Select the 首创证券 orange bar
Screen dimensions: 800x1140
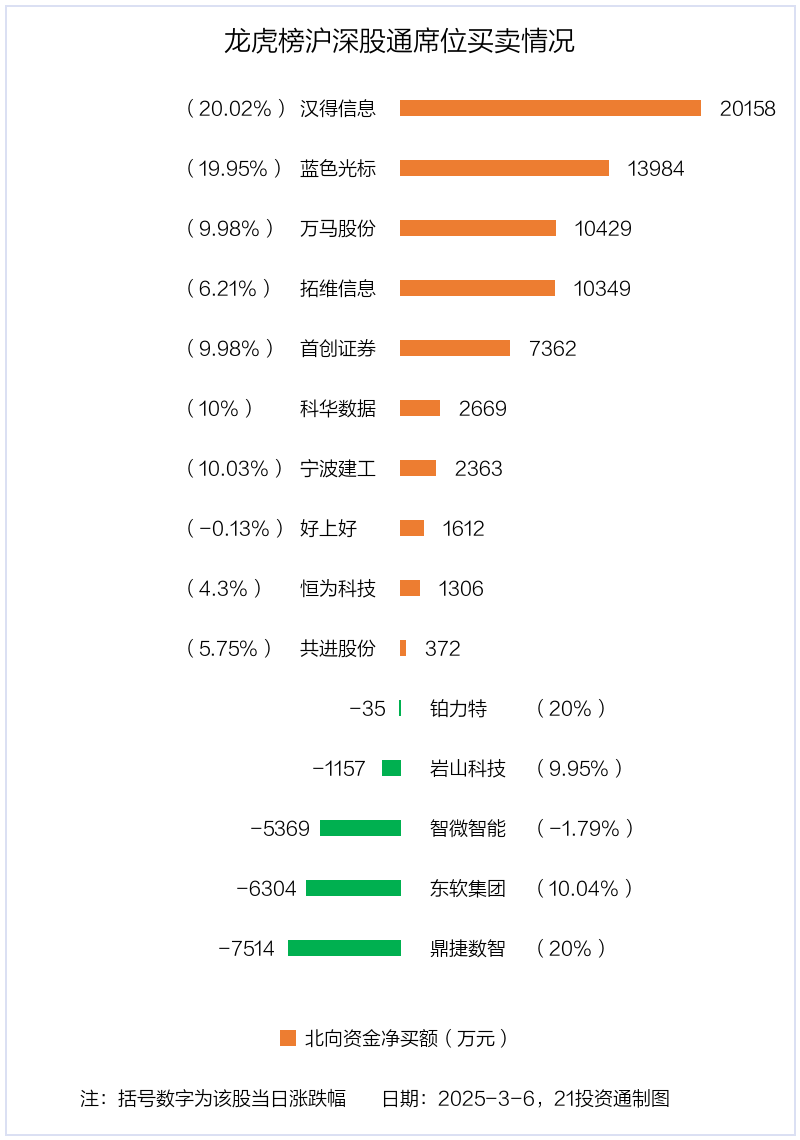tap(455, 348)
